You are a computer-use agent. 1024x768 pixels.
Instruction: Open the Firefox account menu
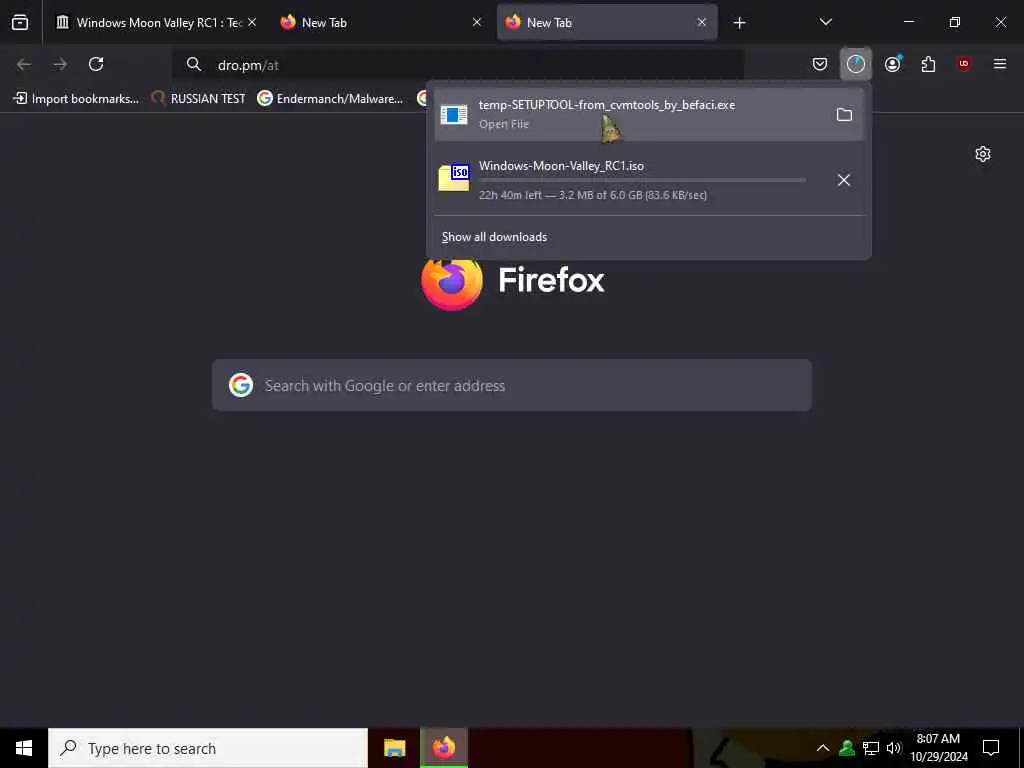click(892, 64)
